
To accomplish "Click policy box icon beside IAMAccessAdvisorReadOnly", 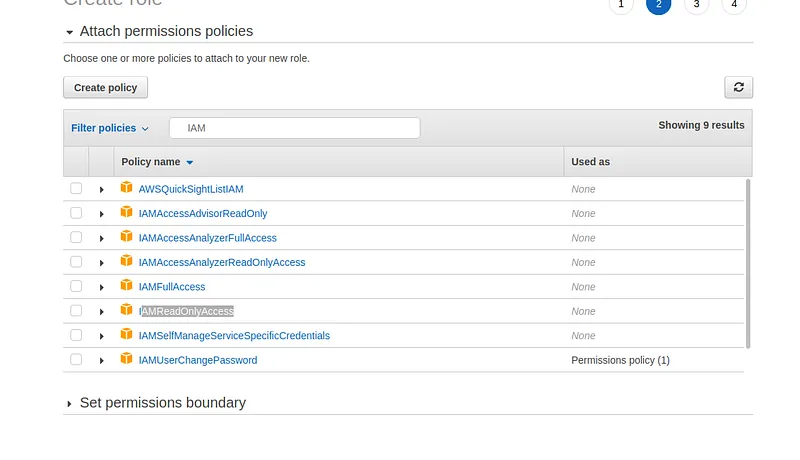I will click(x=126, y=212).
